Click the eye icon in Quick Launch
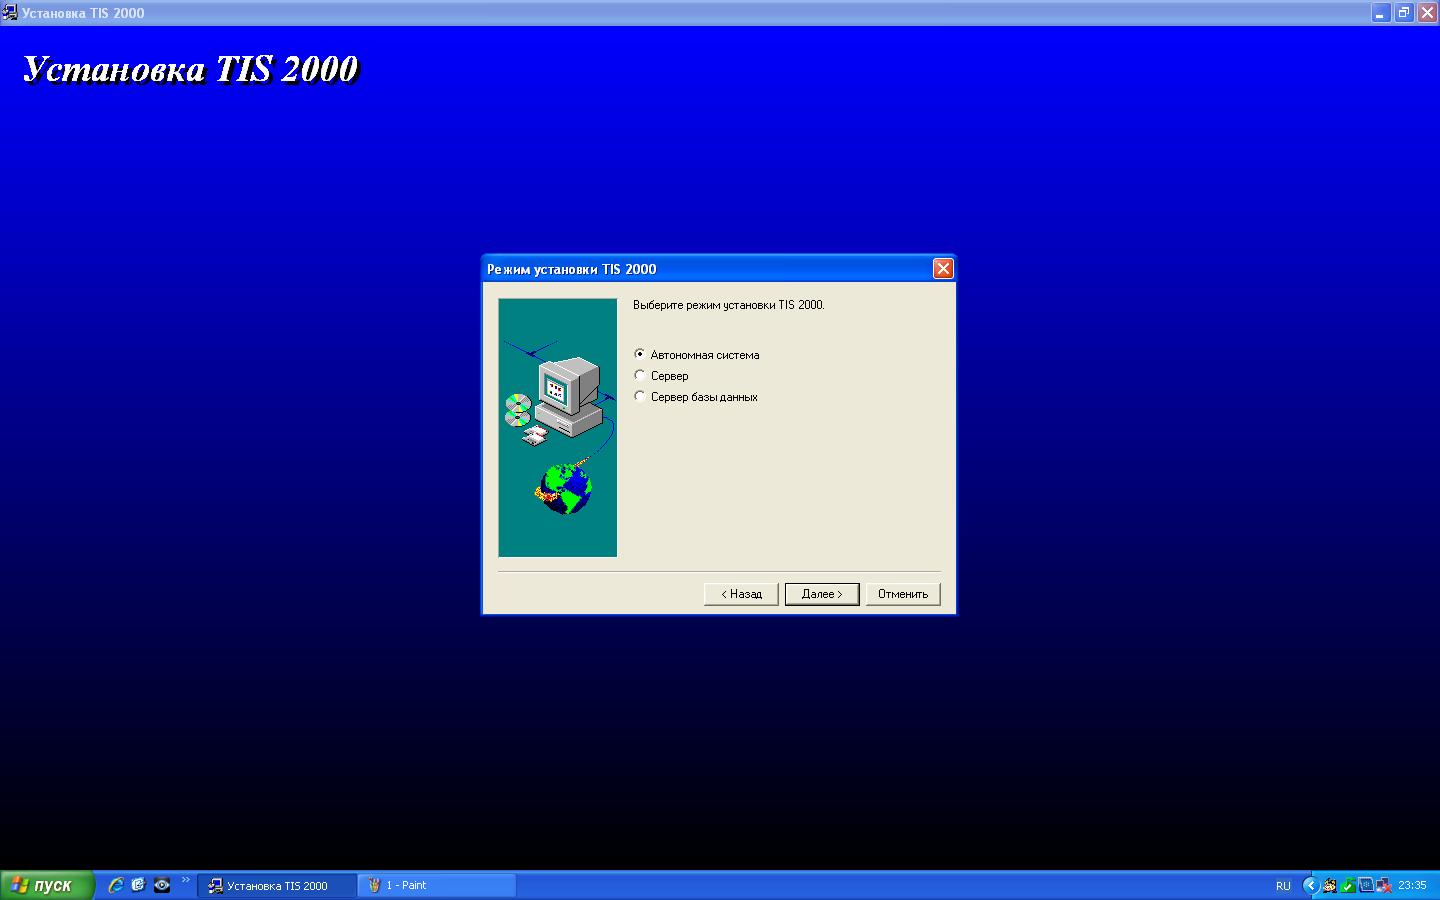 click(162, 885)
